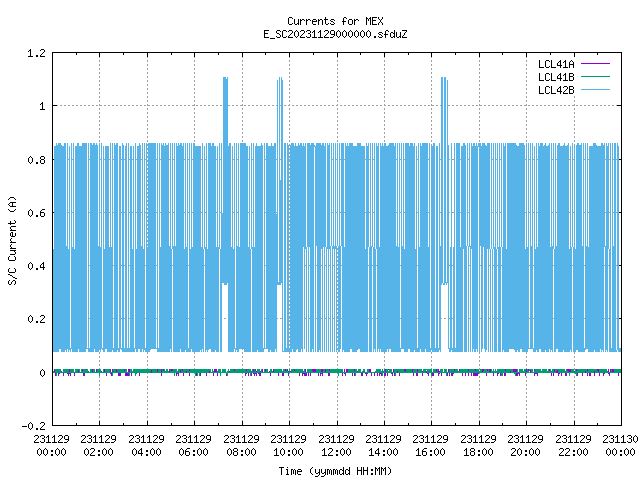The height and width of the screenshot is (480, 640).
Task: Click the y-axis tick label 1
Action: pyautogui.click(x=42, y=107)
